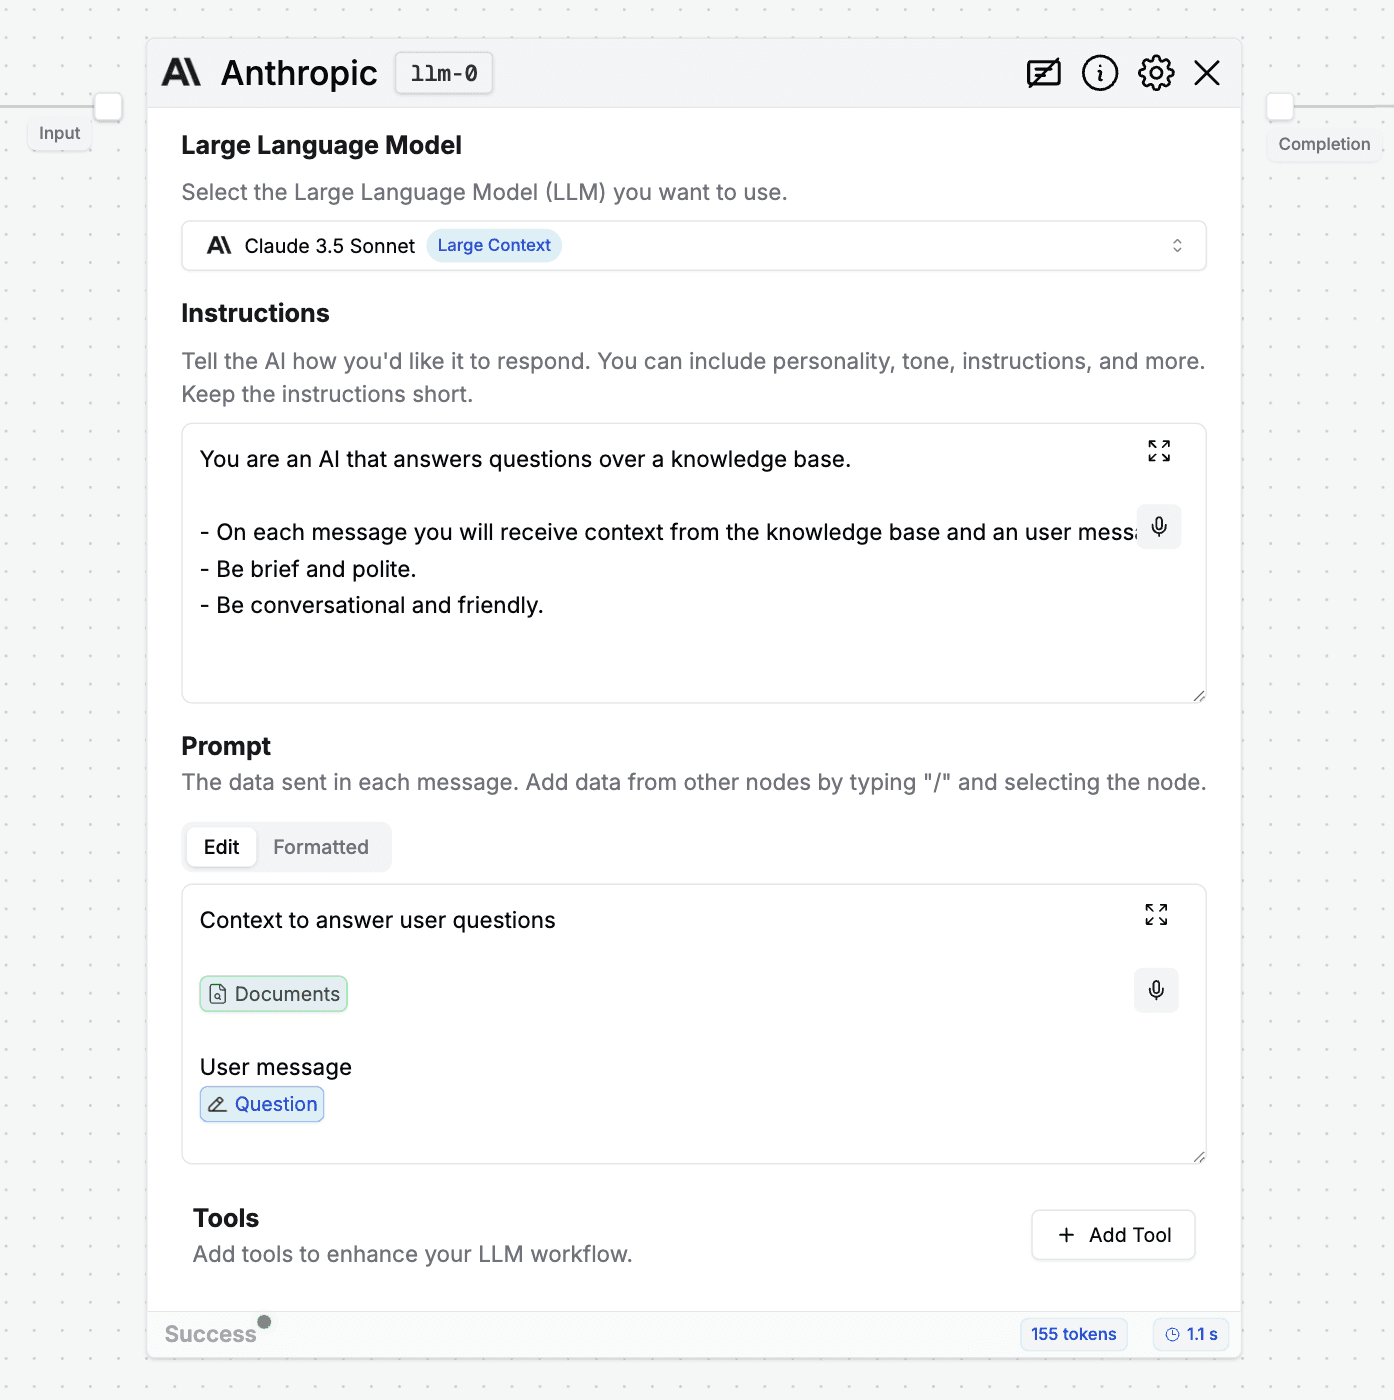Click inside the Instructions text area
The height and width of the screenshot is (1400, 1394).
694,563
